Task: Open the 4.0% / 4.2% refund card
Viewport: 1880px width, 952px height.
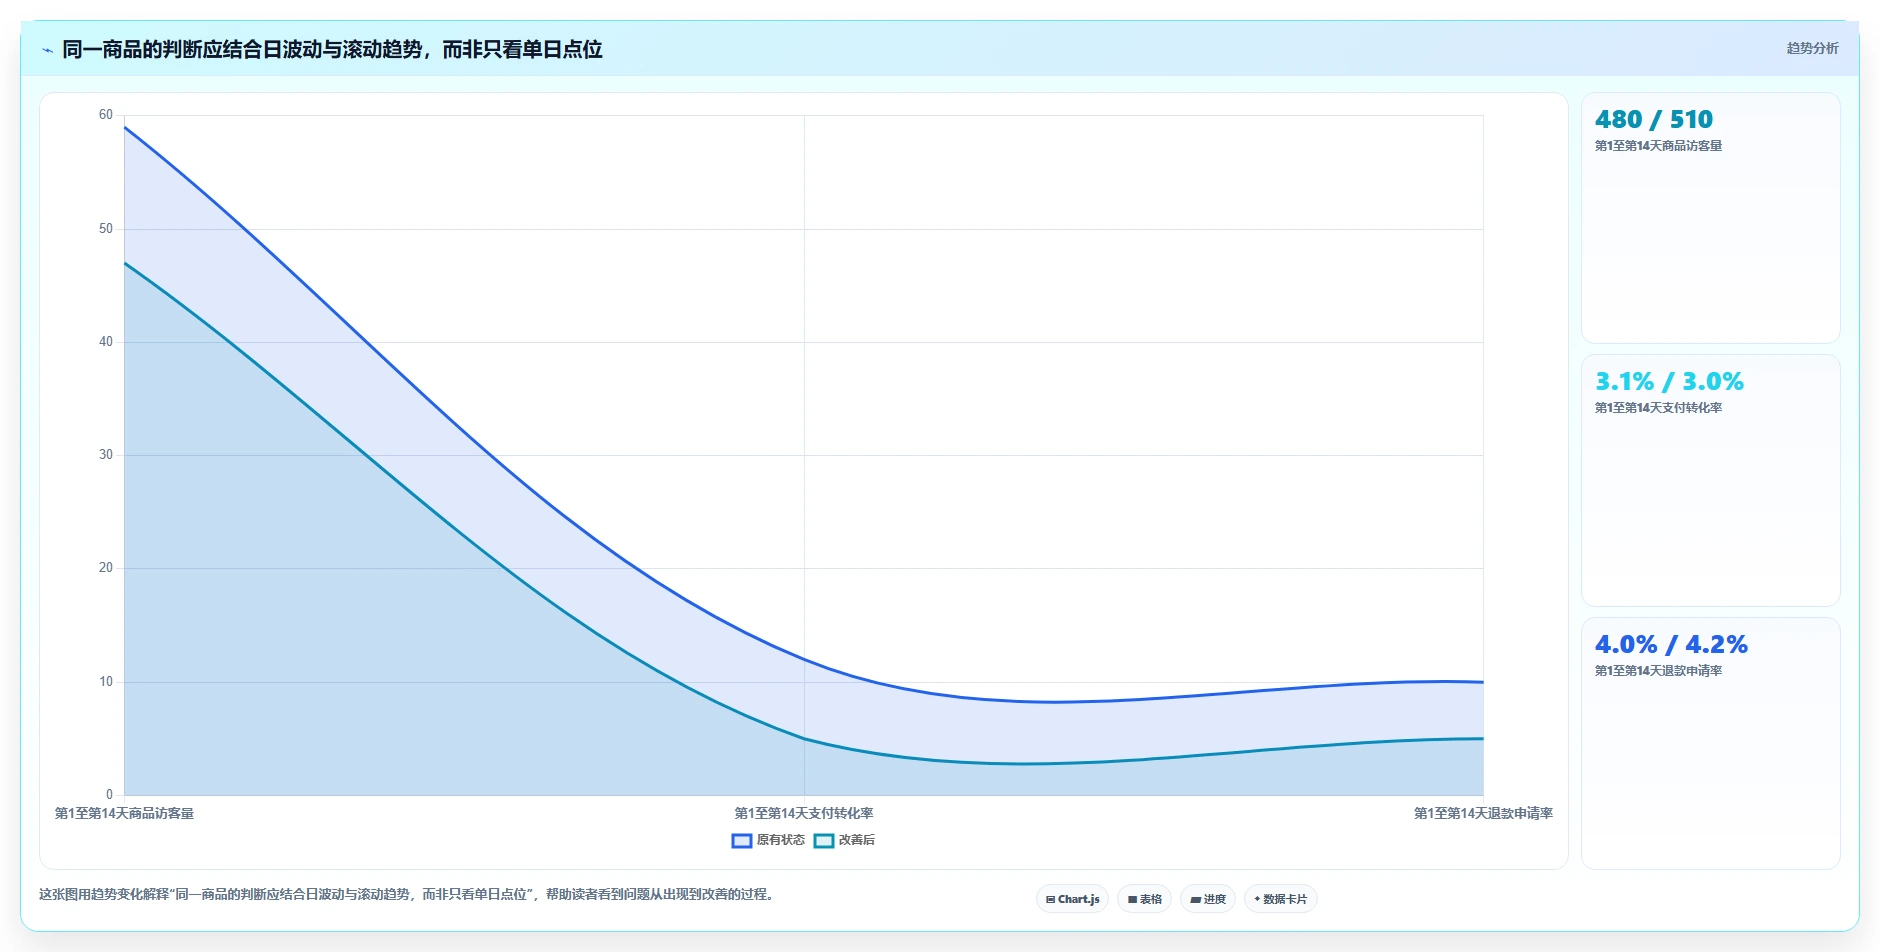Action: pos(1710,743)
